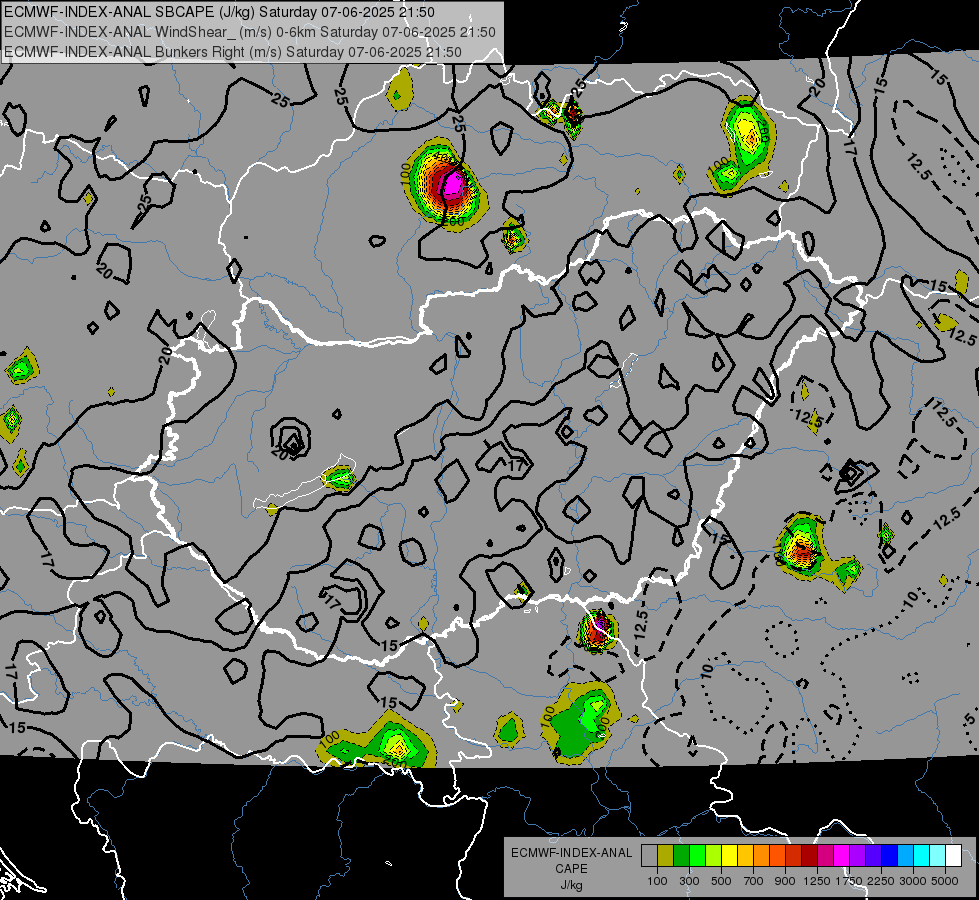Viewport: 979px width, 900px height.
Task: Choose the 1750 legend scale value
Action: (849, 881)
